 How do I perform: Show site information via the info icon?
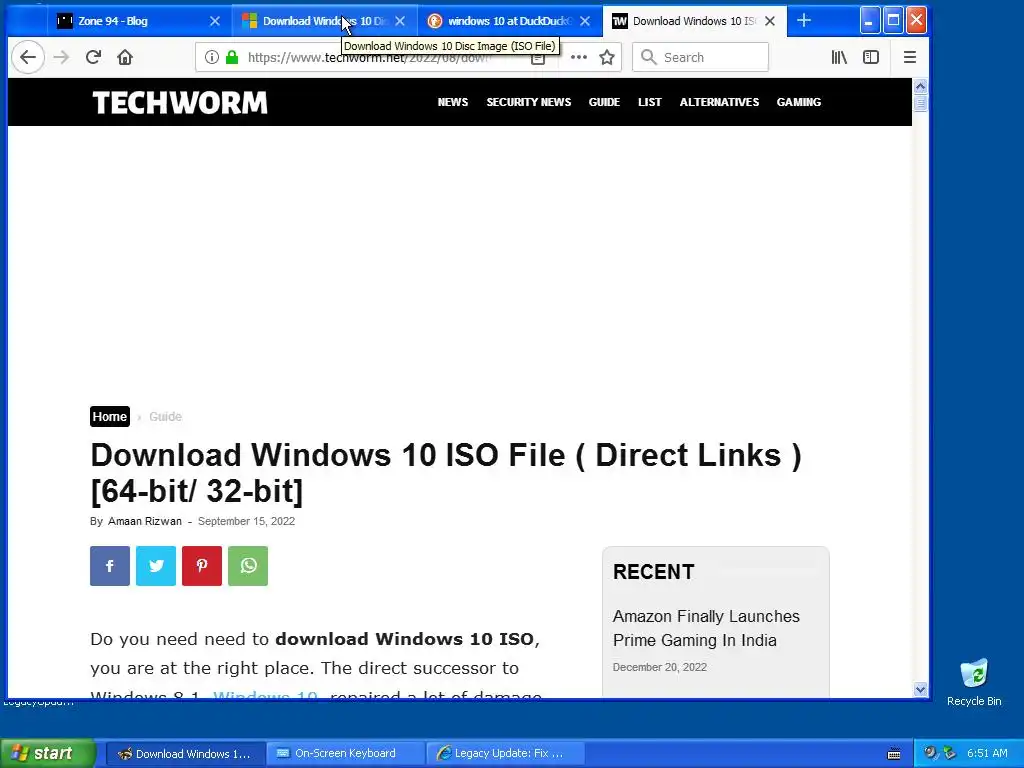212,57
